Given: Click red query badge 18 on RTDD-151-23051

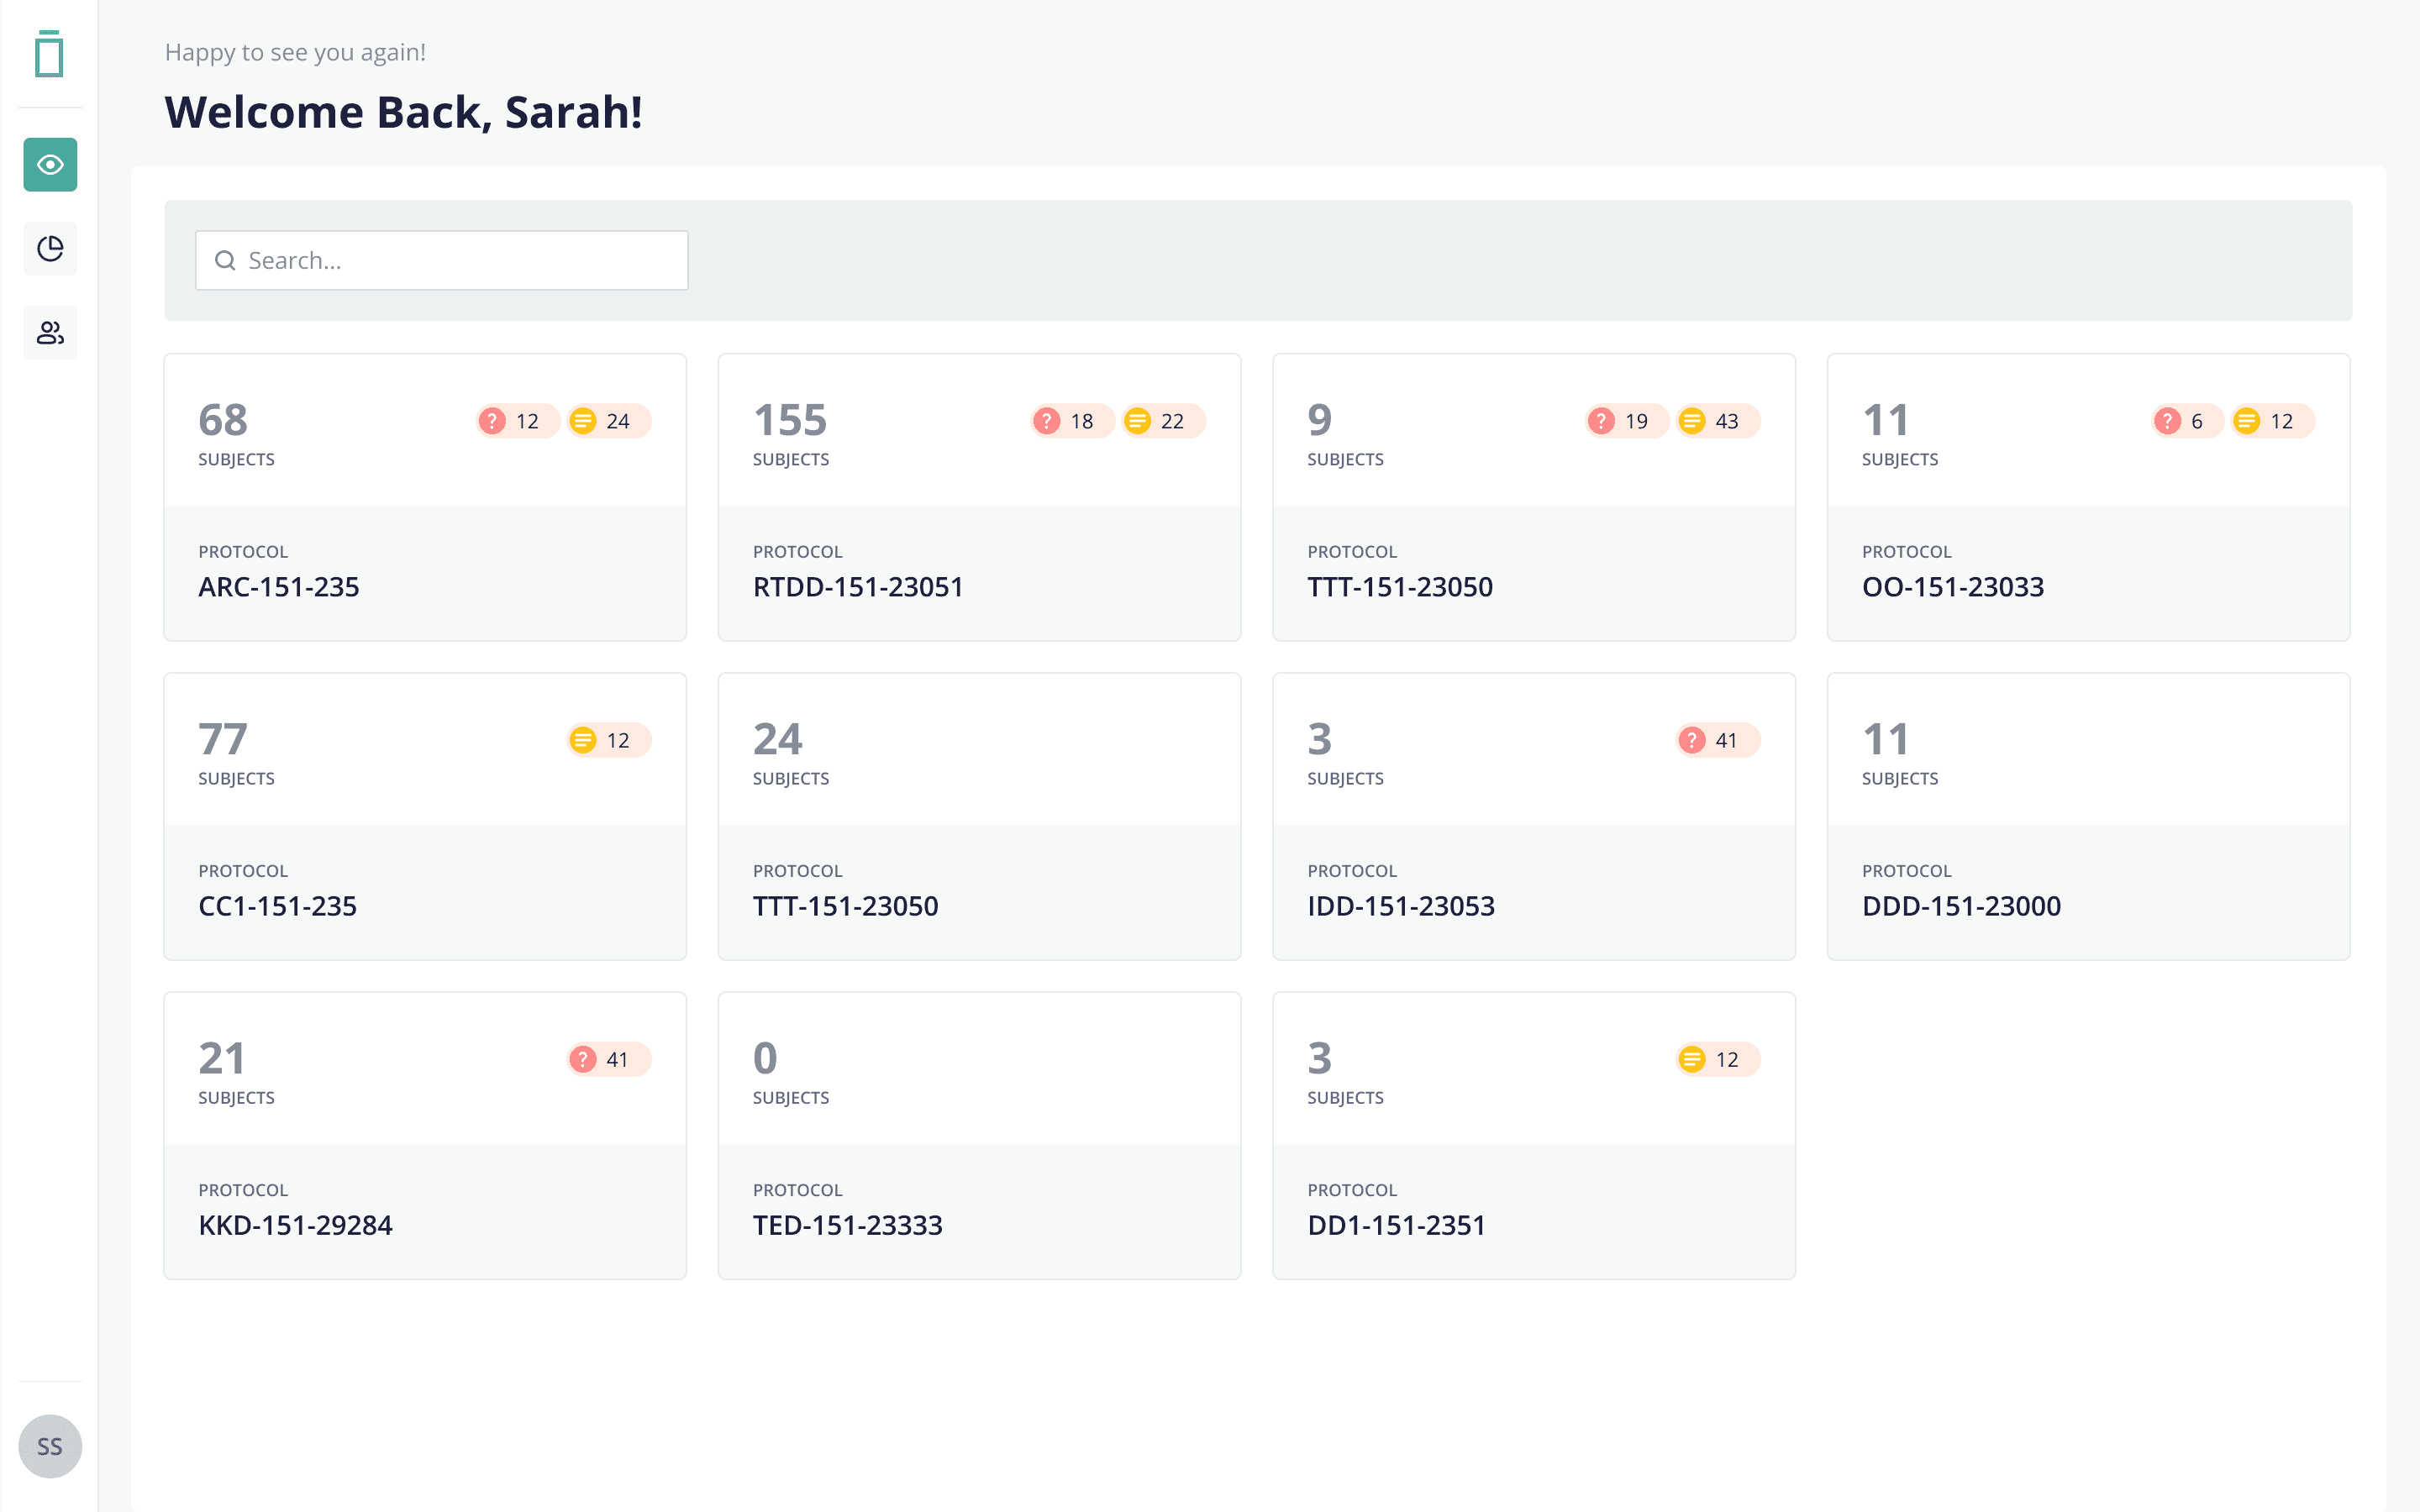Looking at the screenshot, I should click(1070, 421).
